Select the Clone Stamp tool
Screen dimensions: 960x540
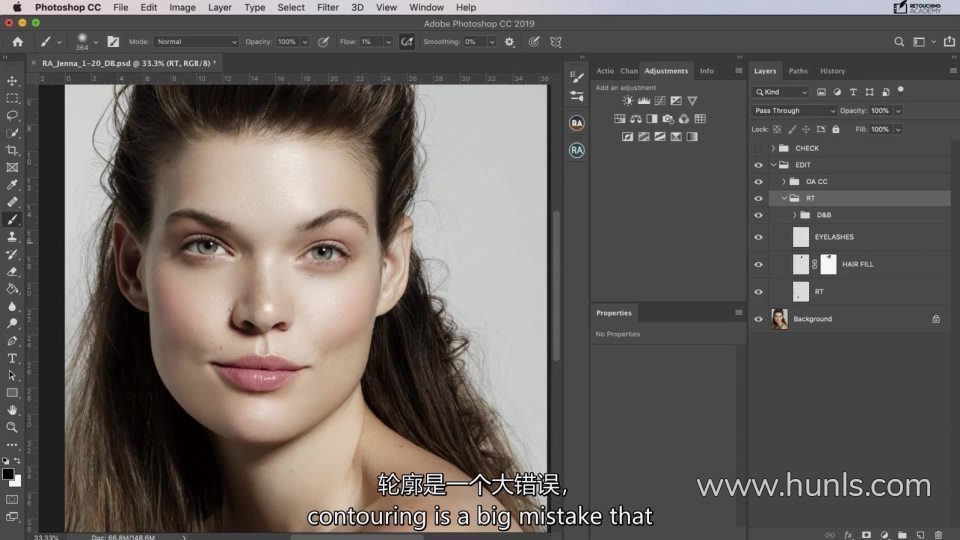(12, 236)
